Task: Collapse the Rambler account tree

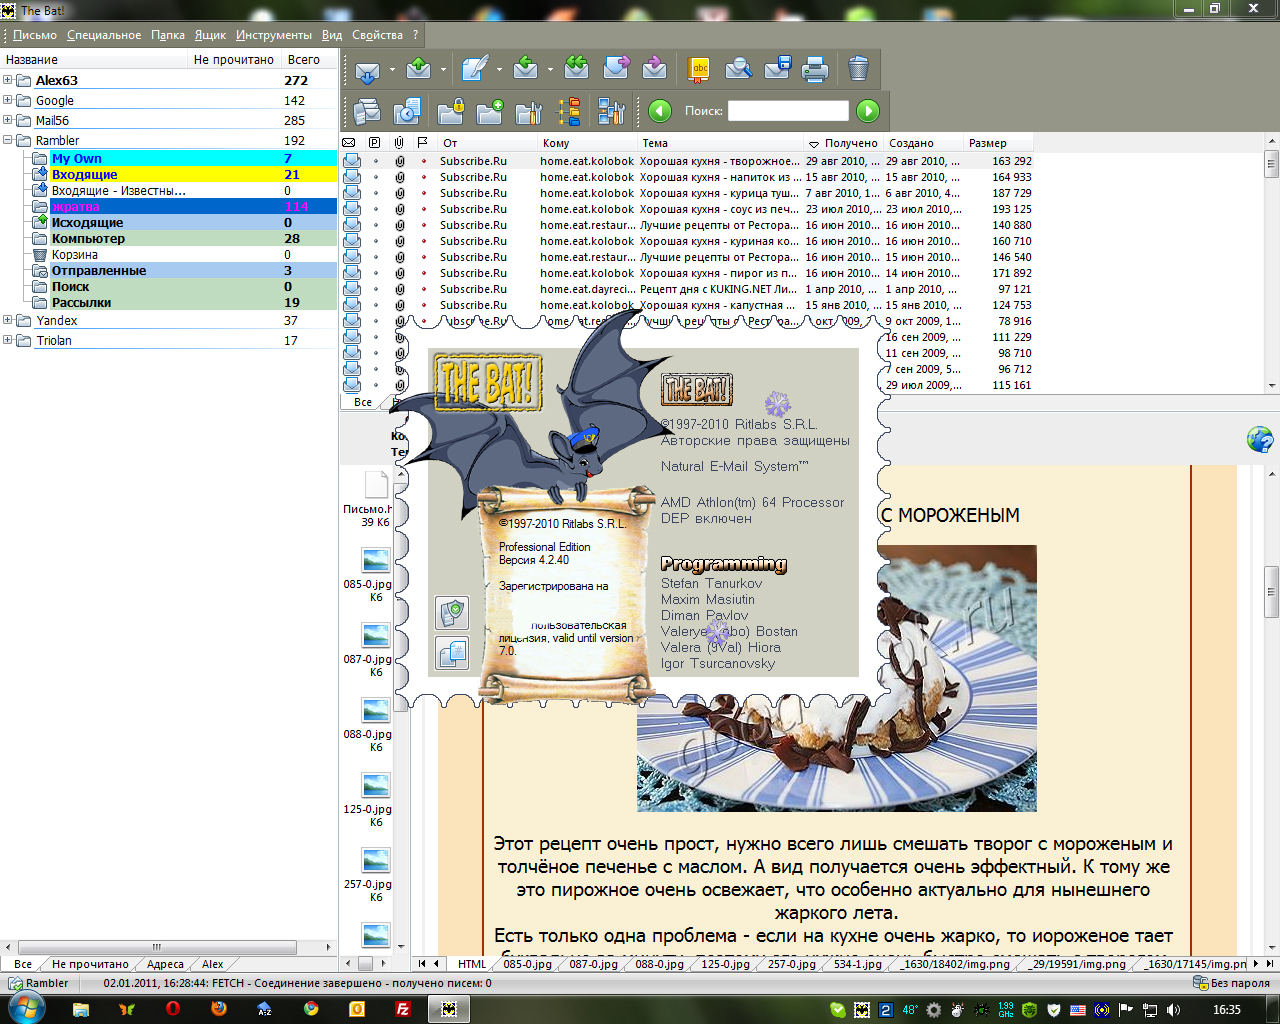Action: point(8,140)
